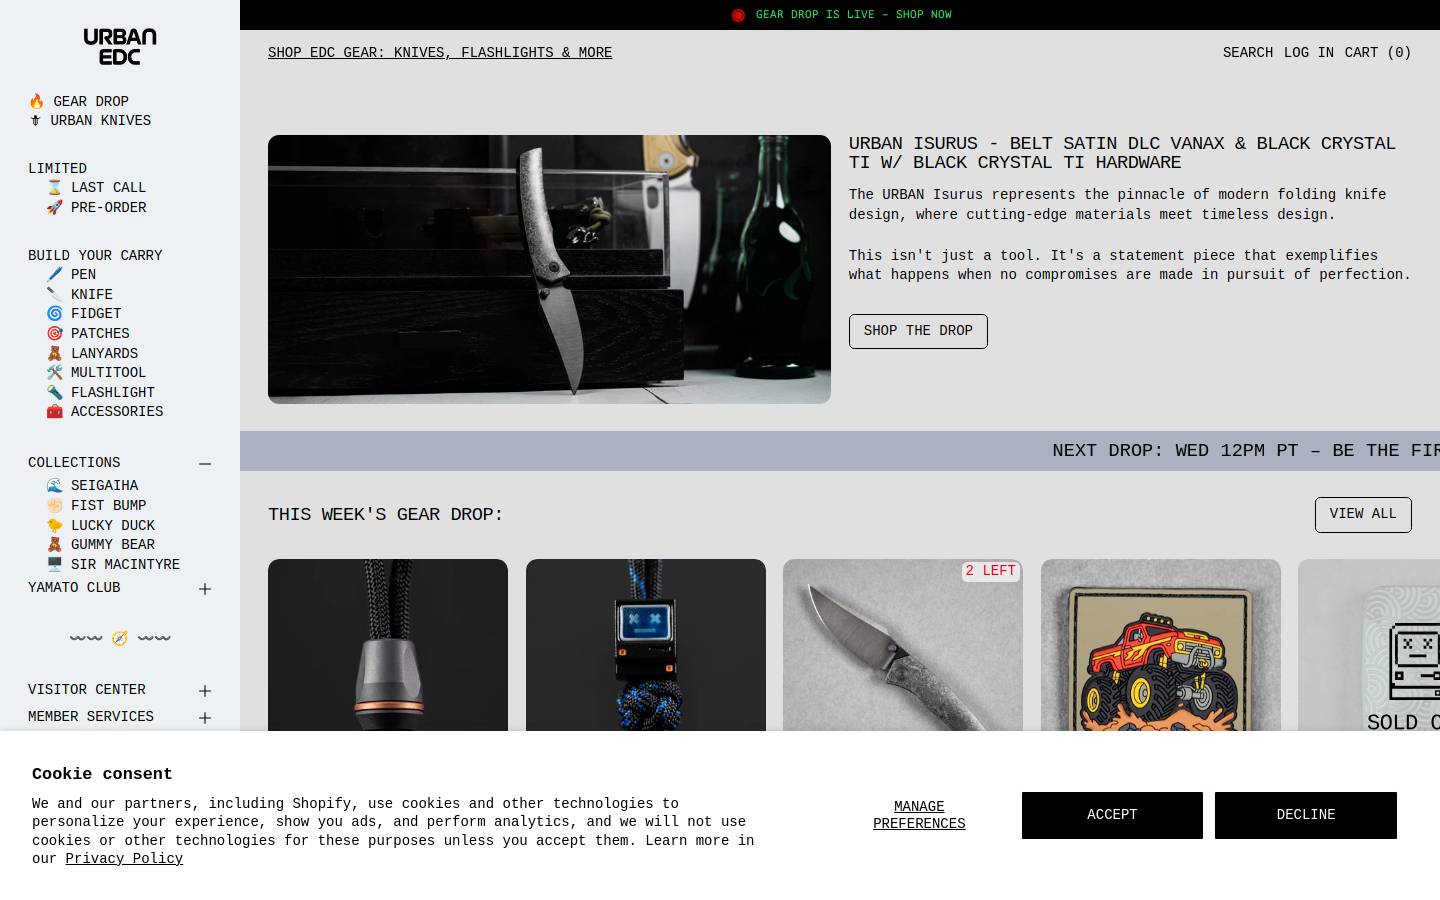1440x900 pixels.
Task: Click the 2 Left badge
Action: 991,571
